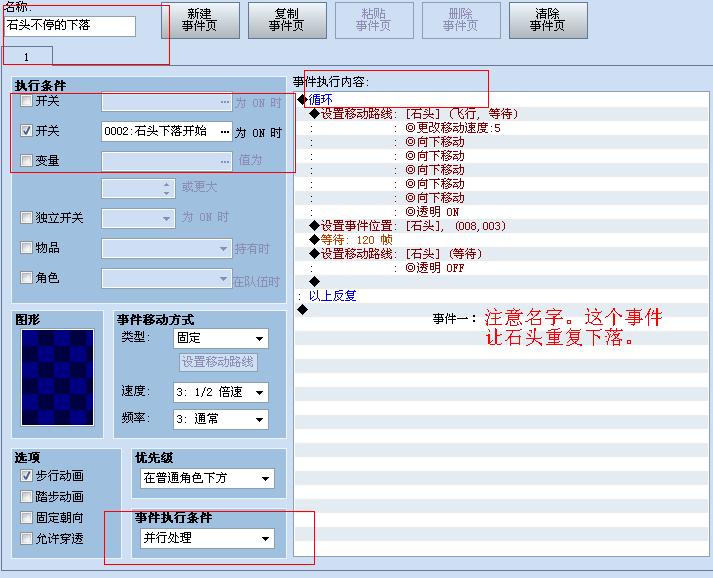
Task: Enable the 变量 condition checkbox
Action: [x=26, y=161]
